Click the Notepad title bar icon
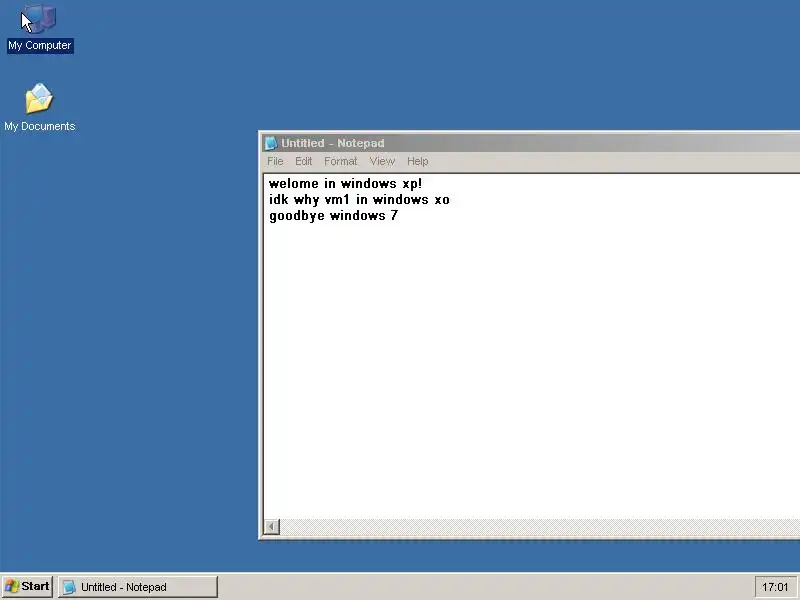Screen dimensions: 800x600 [270, 143]
